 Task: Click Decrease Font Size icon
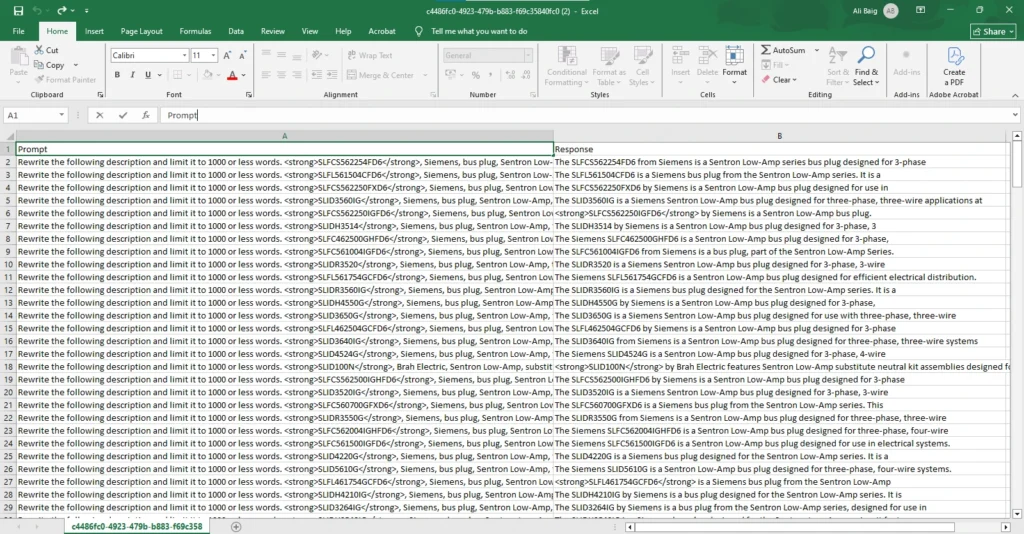click(242, 55)
